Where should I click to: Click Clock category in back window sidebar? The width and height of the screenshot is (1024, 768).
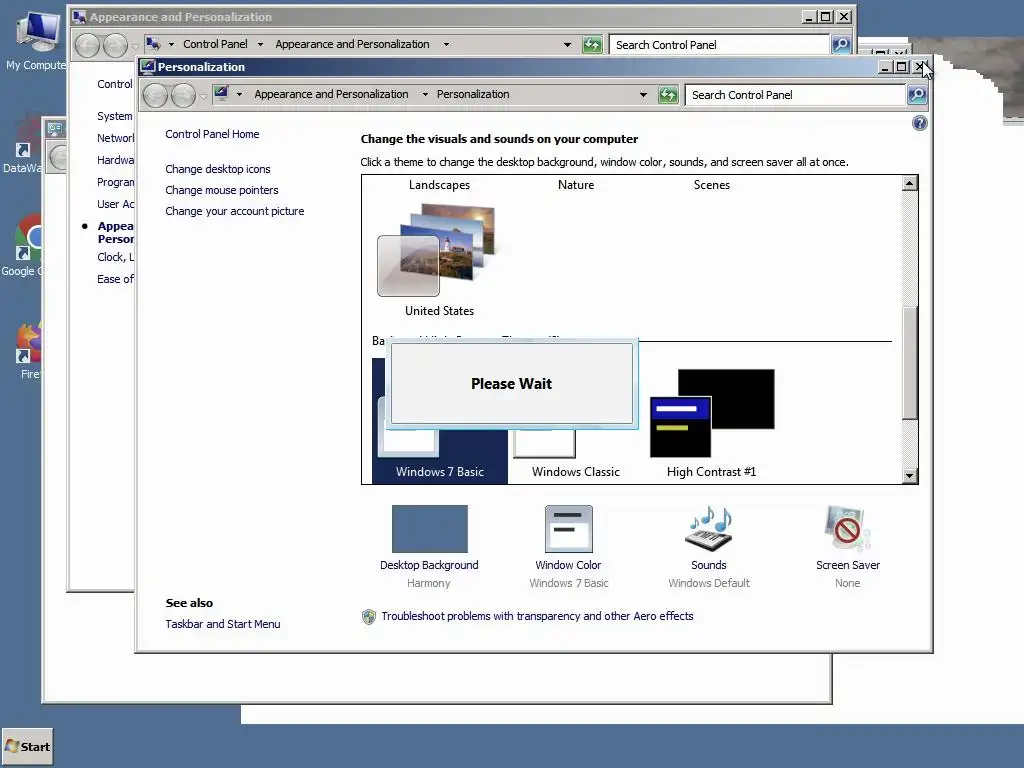pyautogui.click(x=116, y=257)
